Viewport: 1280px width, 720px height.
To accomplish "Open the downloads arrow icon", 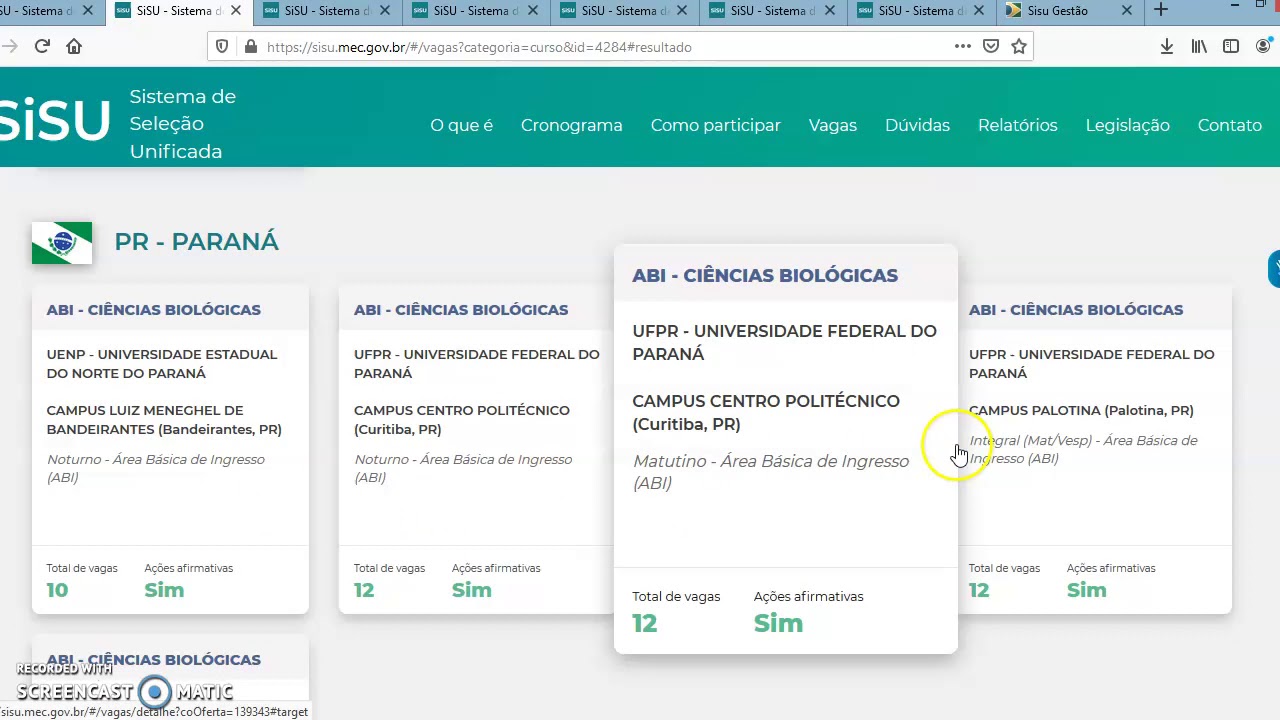I will pos(1167,46).
